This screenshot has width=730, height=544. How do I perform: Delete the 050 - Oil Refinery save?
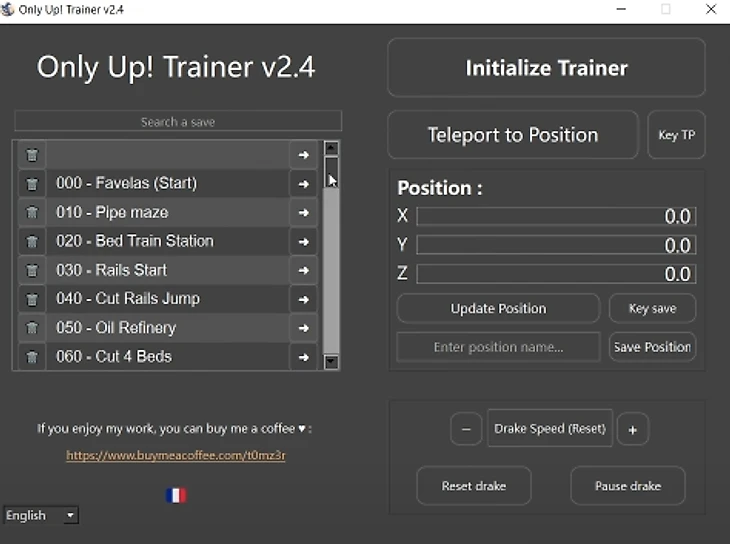pos(32,328)
